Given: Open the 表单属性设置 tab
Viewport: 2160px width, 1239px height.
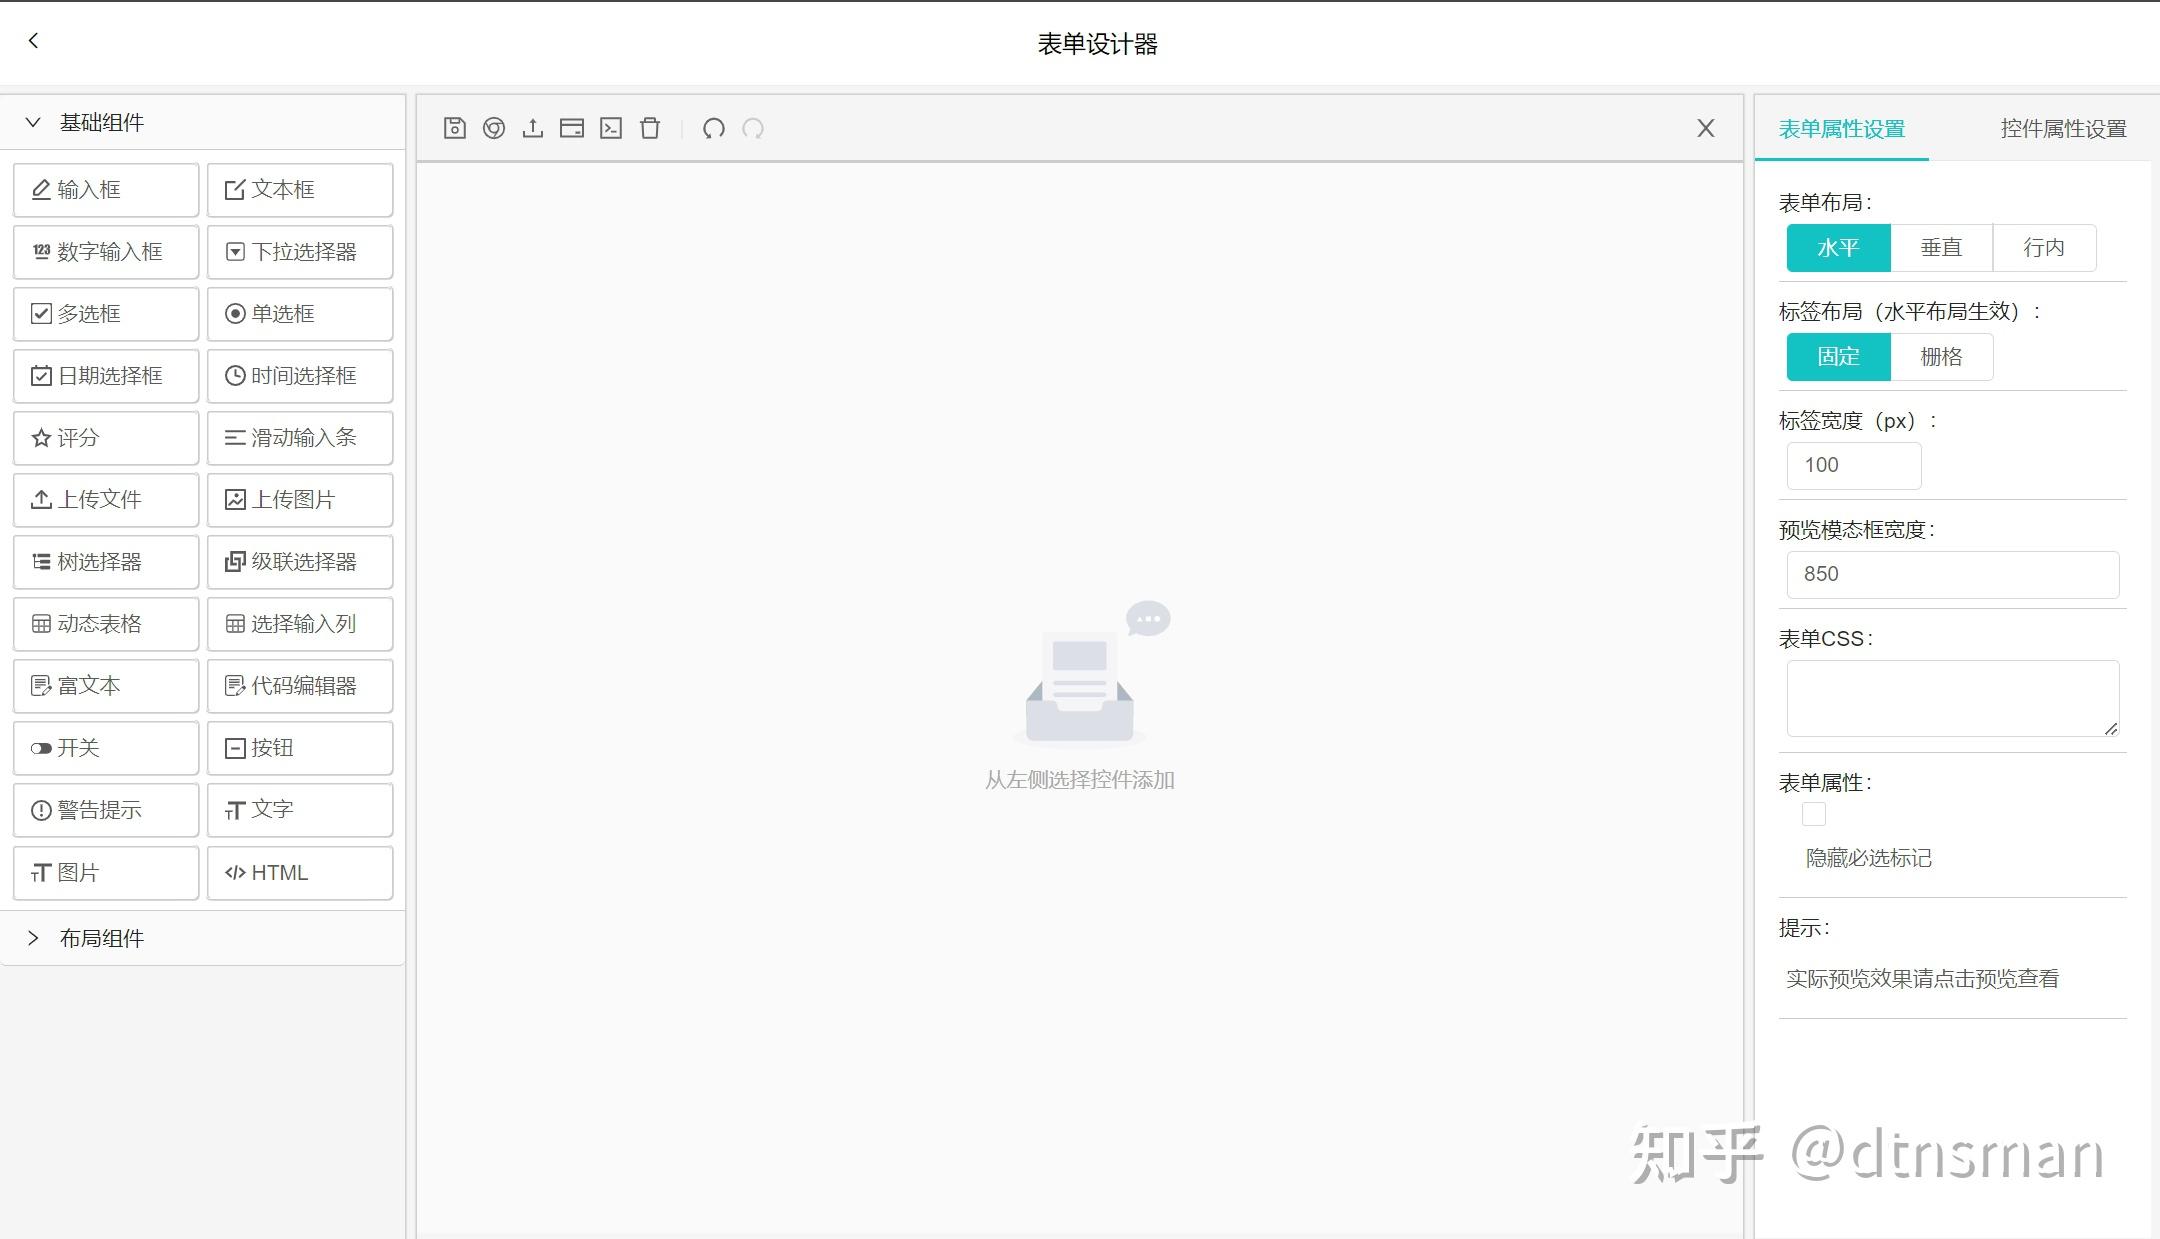Looking at the screenshot, I should coord(1841,129).
